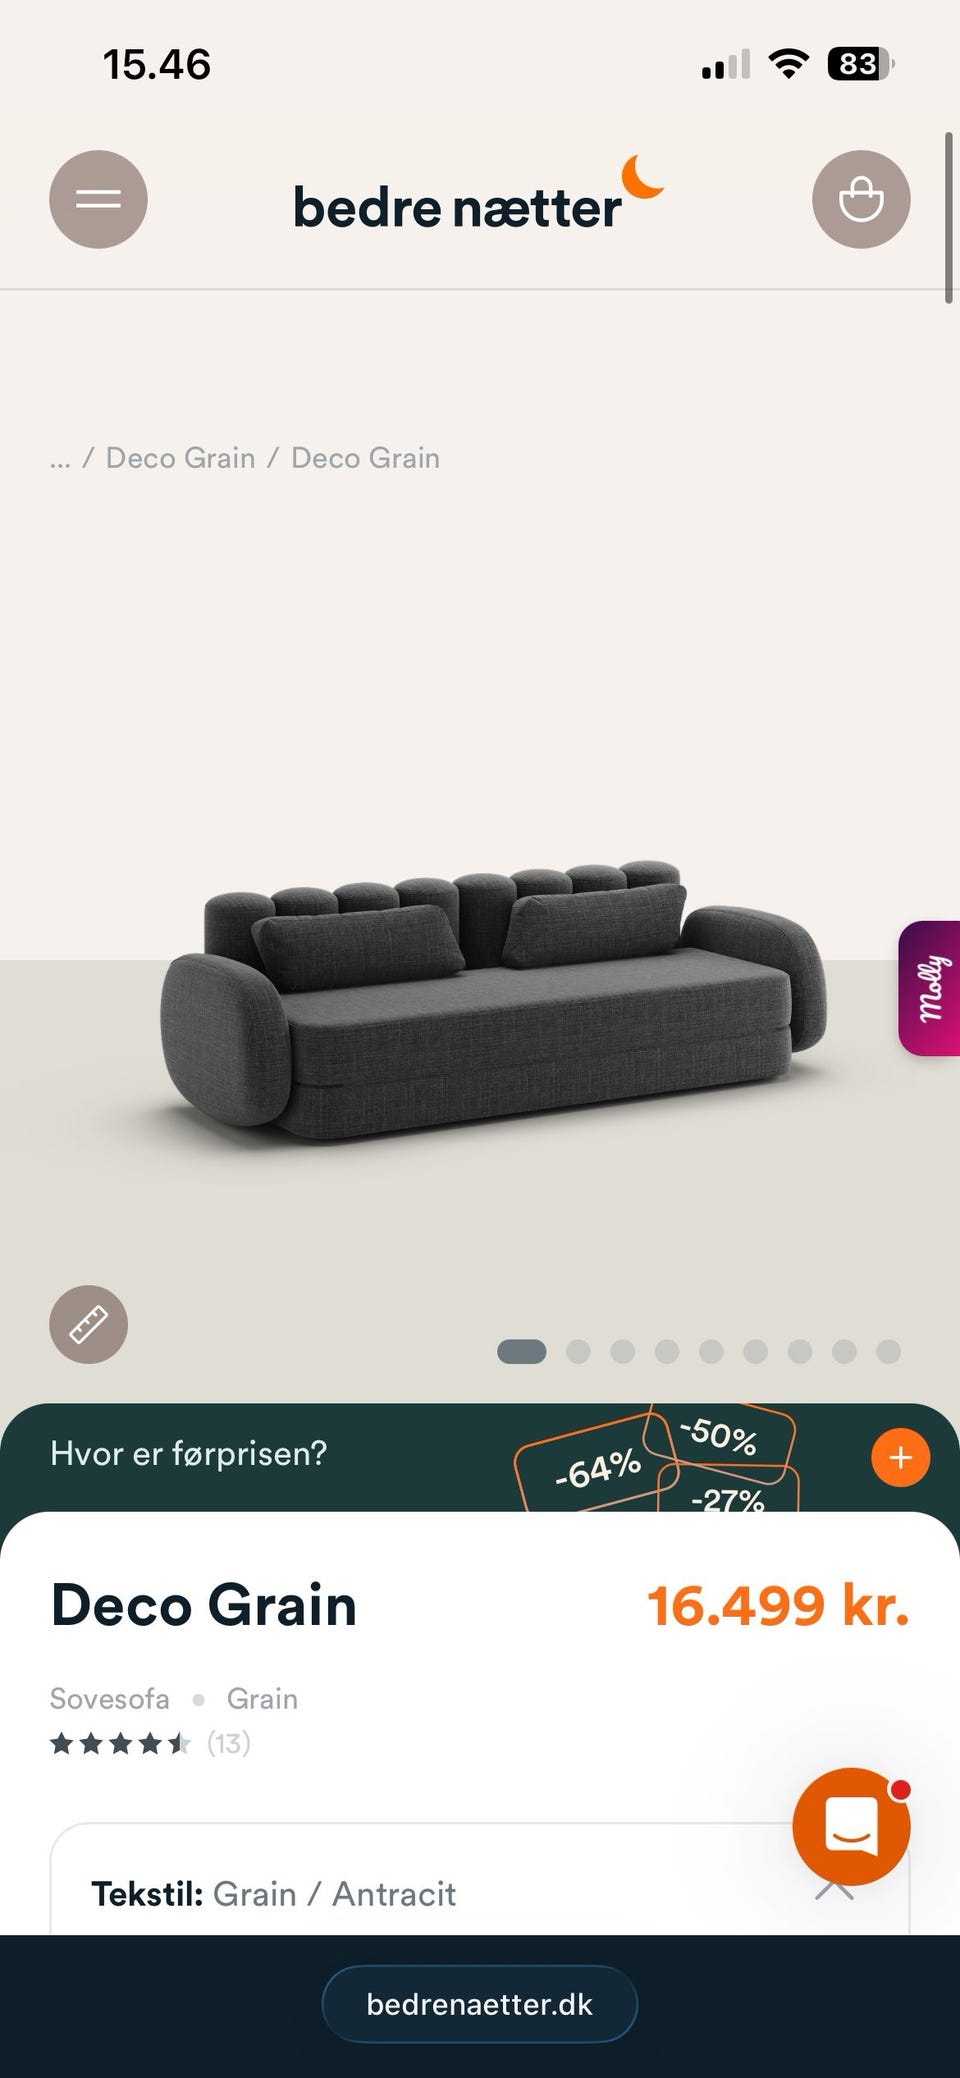Expand førpris info with plus icon

coord(900,1457)
